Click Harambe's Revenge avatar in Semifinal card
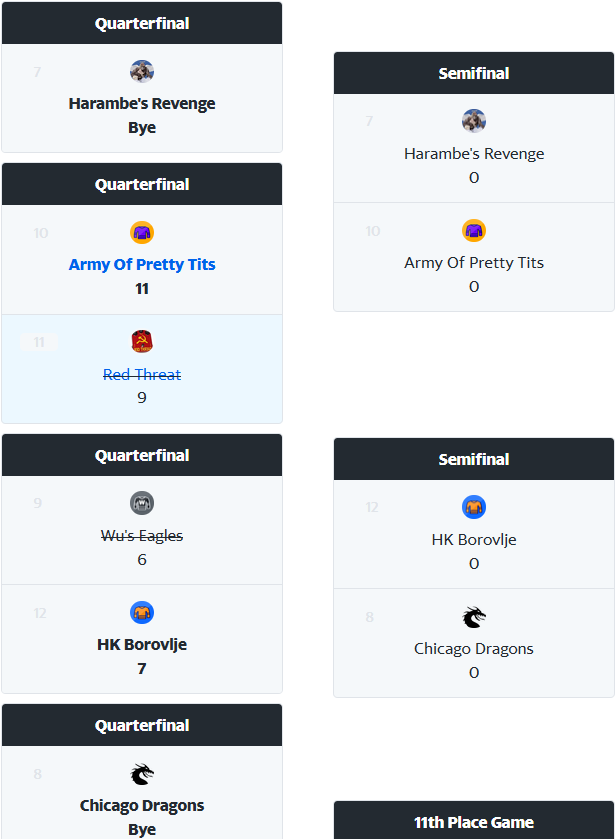The height and width of the screenshot is (839, 615). click(474, 122)
